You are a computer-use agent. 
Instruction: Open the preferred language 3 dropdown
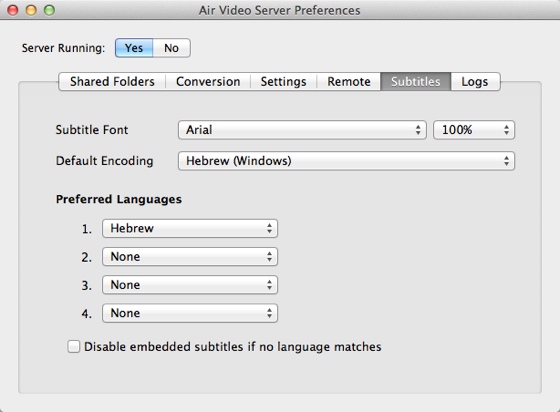point(190,285)
